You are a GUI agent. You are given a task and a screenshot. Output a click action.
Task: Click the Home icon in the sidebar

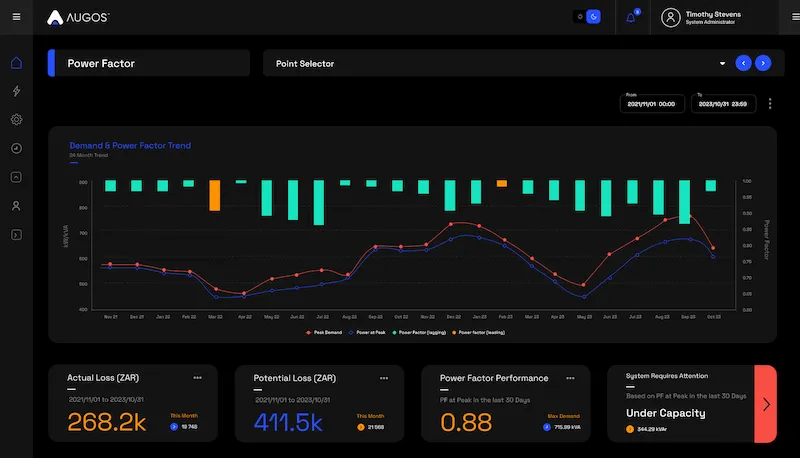click(x=16, y=63)
